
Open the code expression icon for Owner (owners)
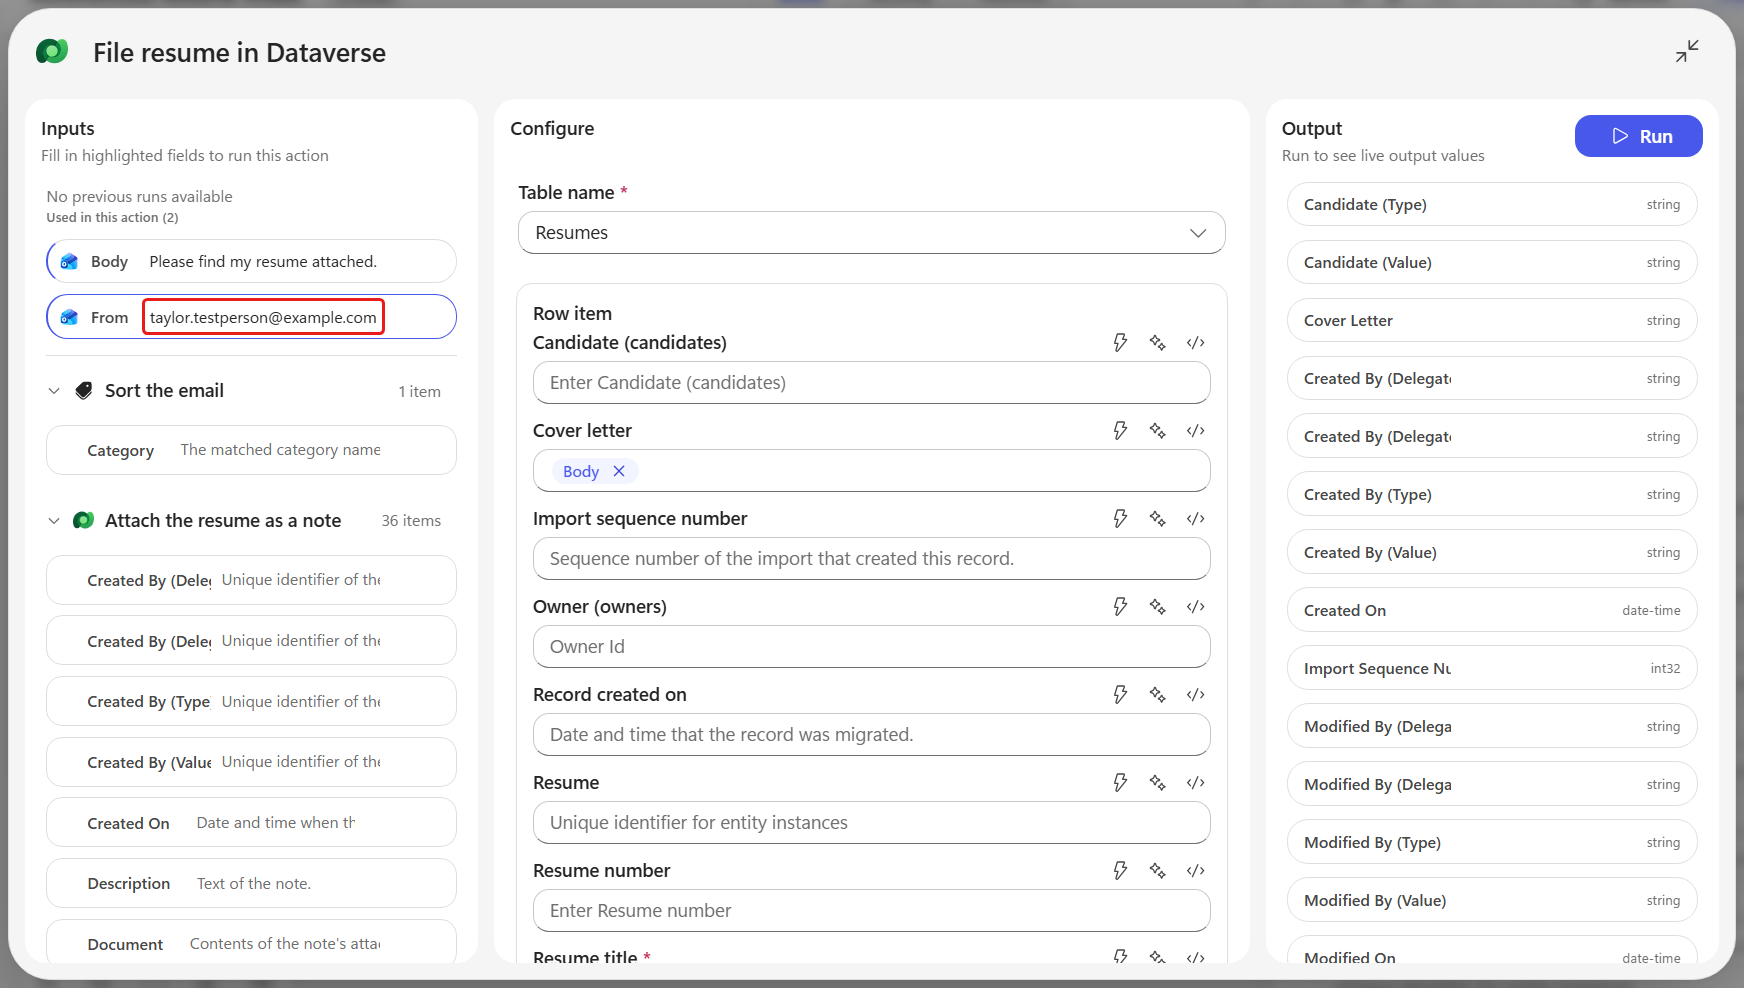click(1196, 607)
